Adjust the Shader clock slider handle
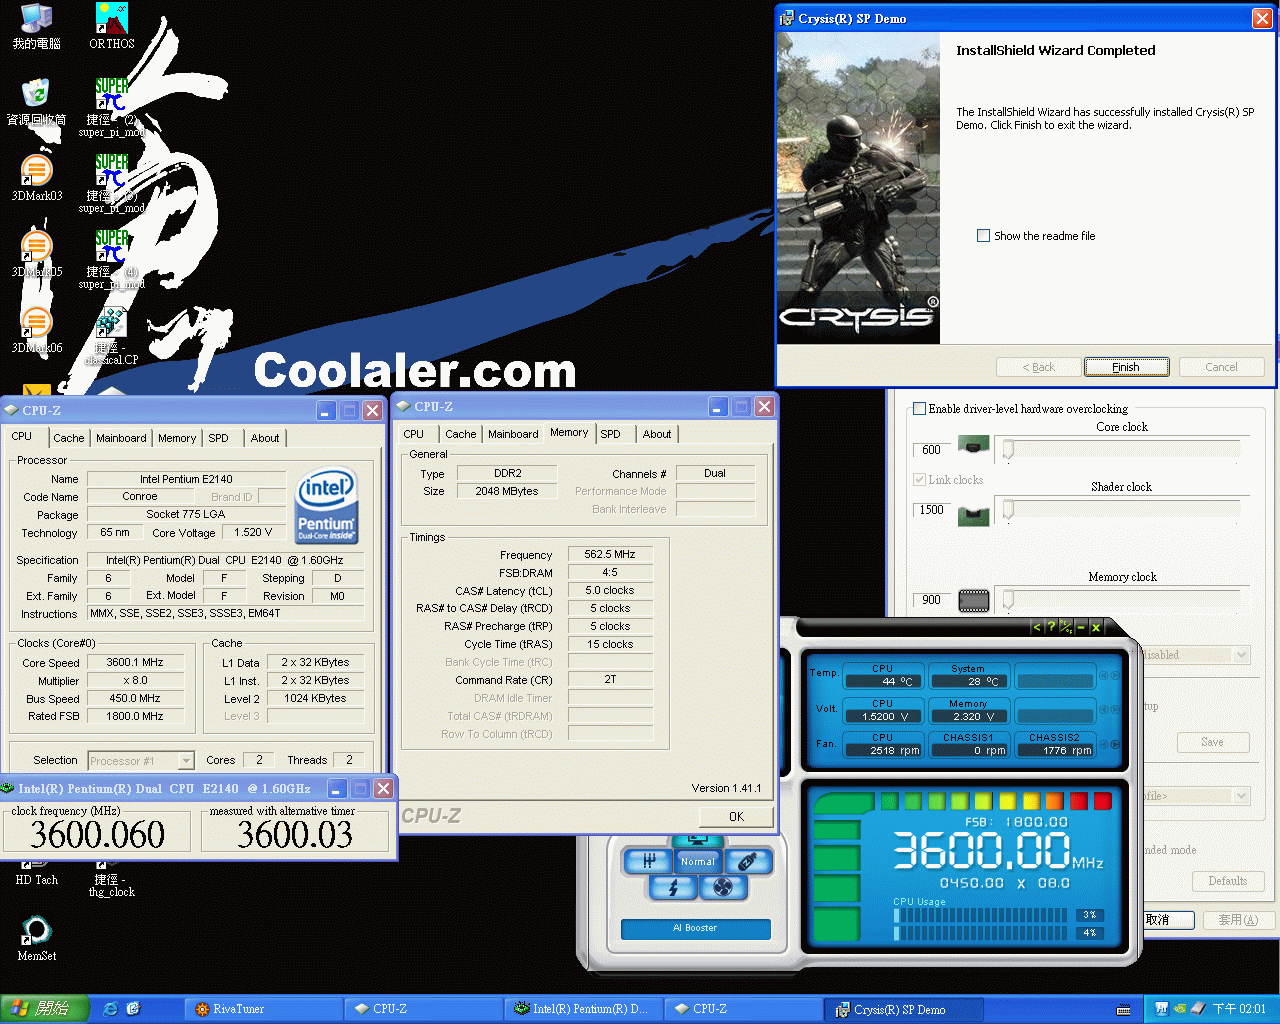Image resolution: width=1280 pixels, height=1024 pixels. (1009, 510)
